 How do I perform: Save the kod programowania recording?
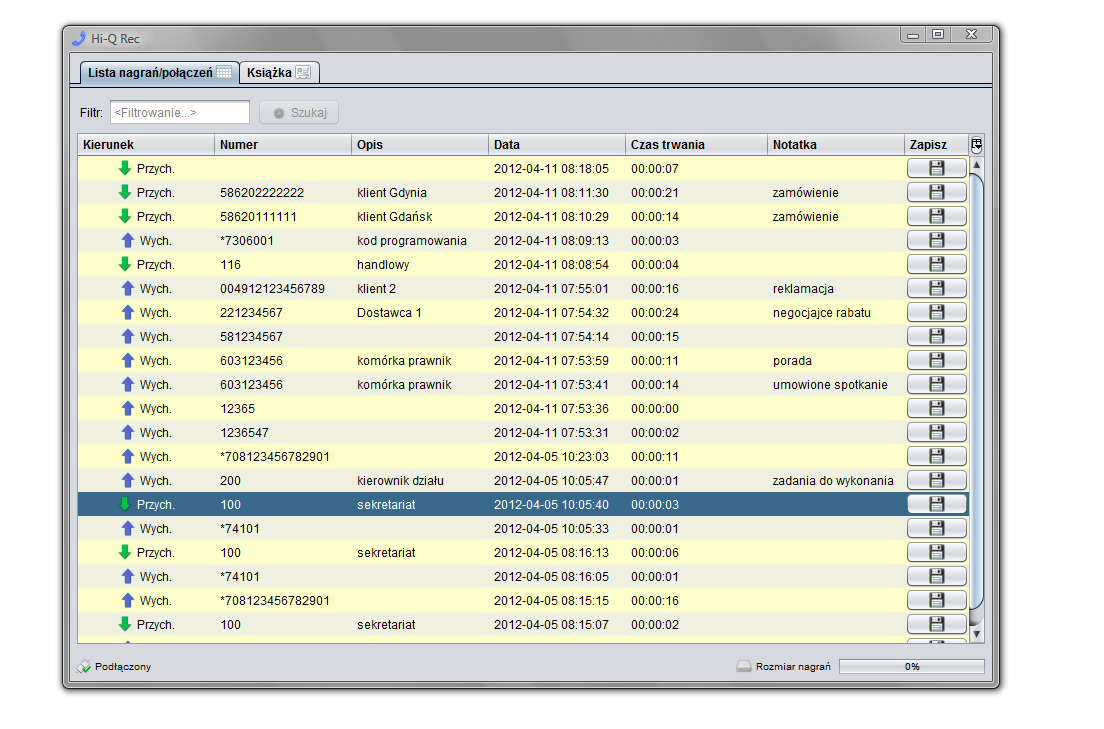click(x=936, y=239)
